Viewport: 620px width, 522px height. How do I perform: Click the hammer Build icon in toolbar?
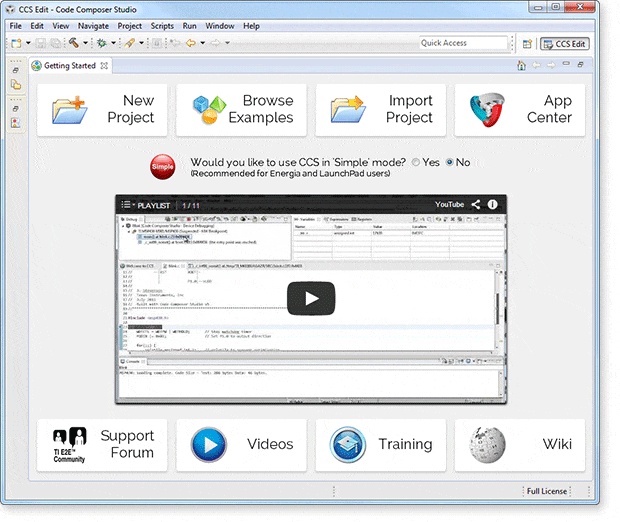point(73,43)
